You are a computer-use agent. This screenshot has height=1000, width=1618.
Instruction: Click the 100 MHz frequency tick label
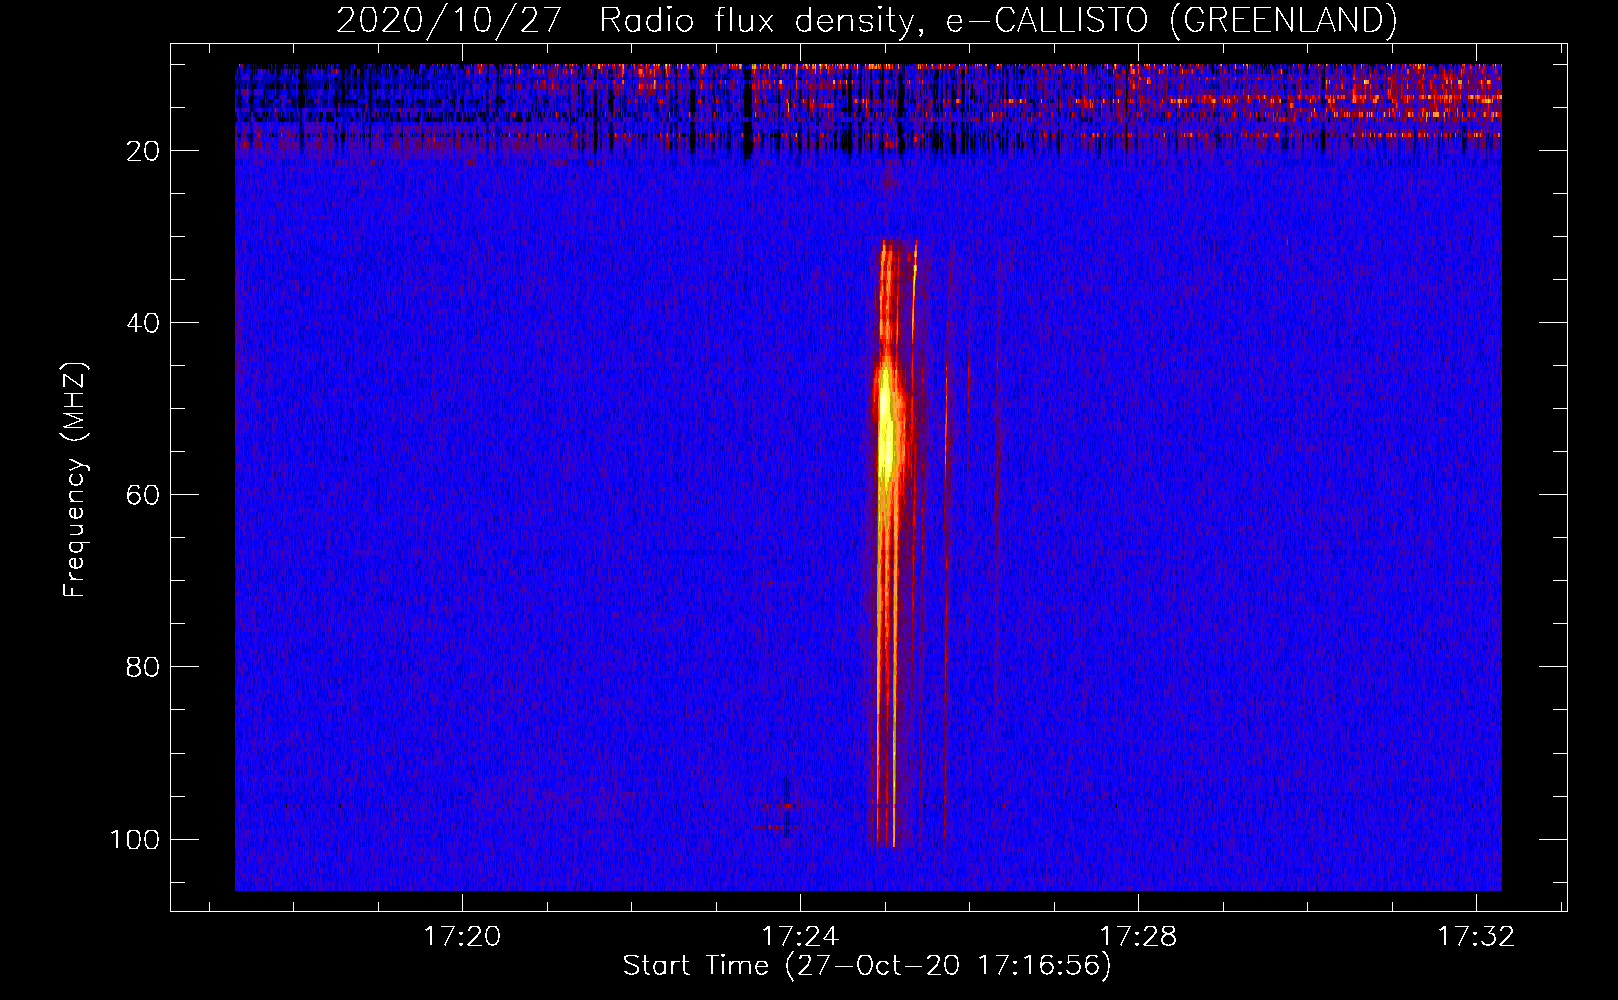pos(135,839)
